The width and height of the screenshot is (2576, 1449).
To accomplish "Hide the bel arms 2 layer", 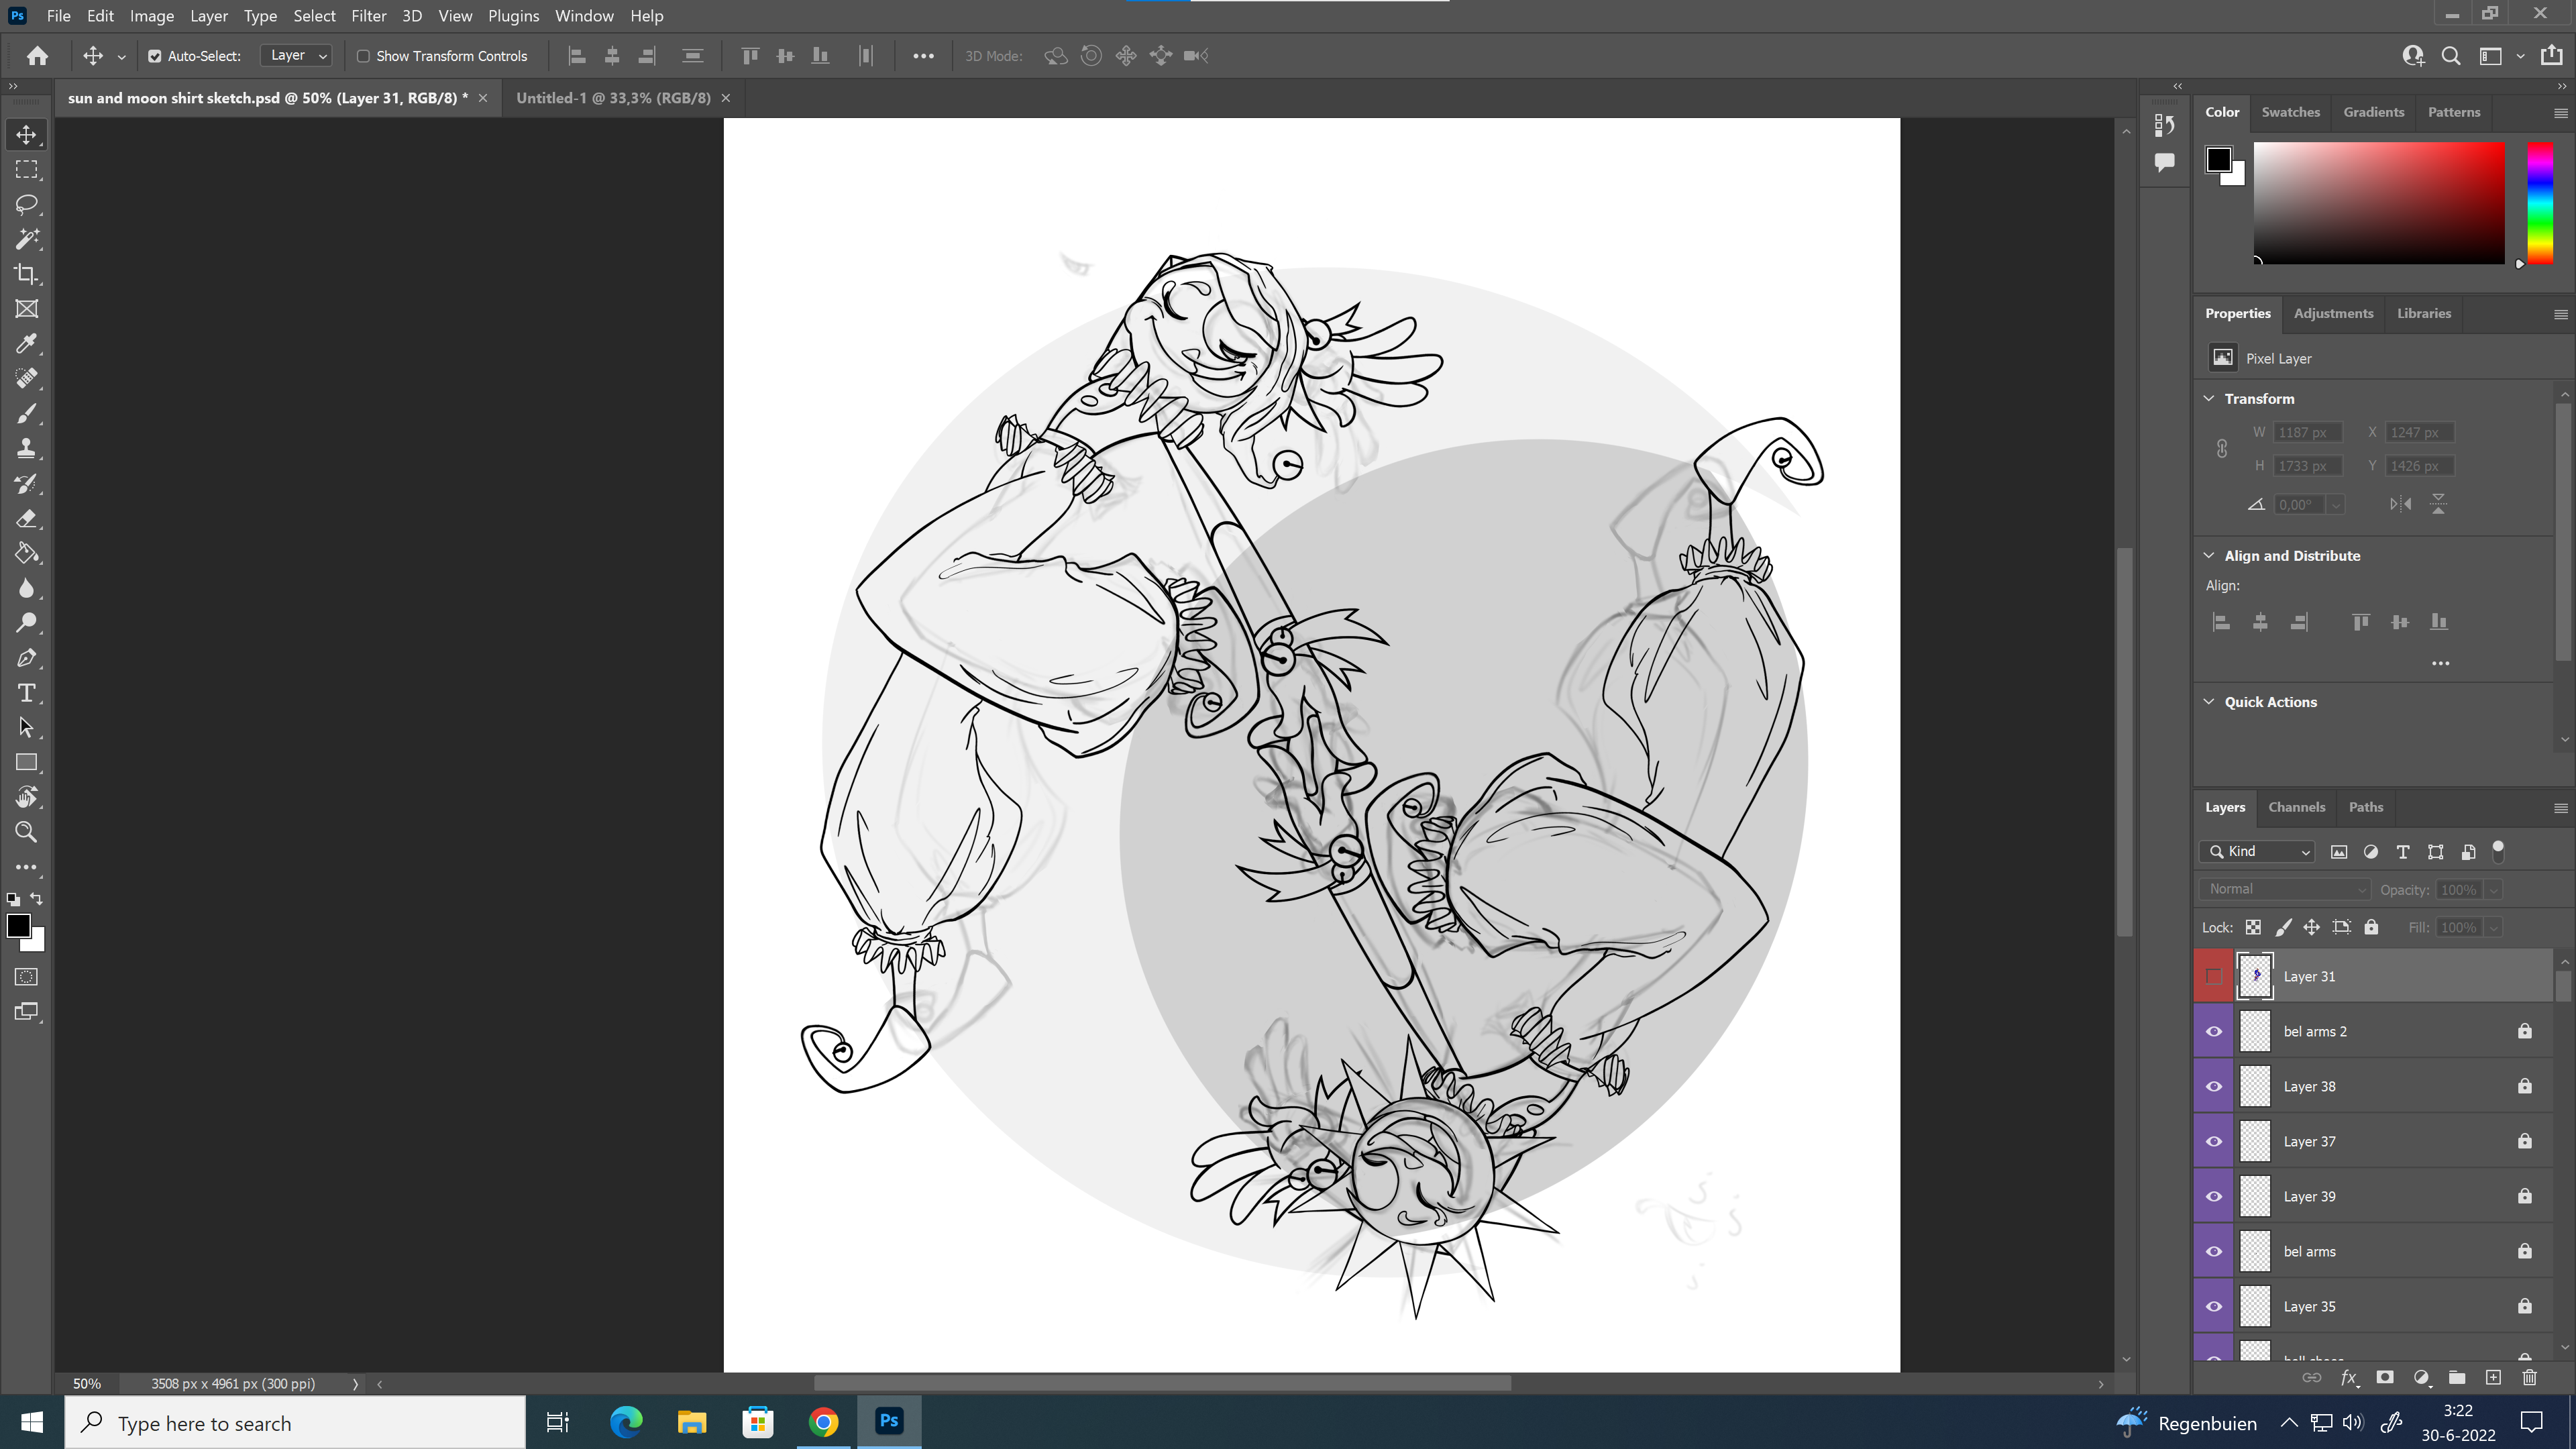I will [2214, 1031].
